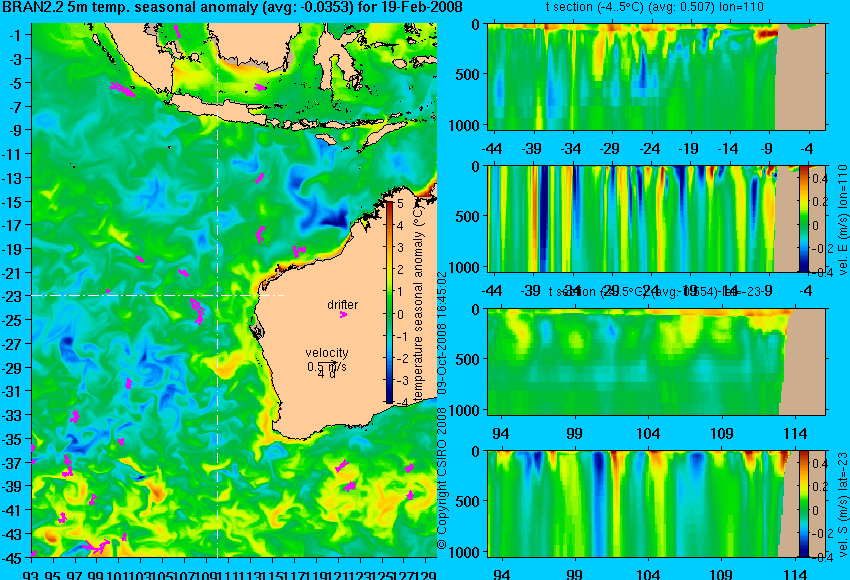Click the '114' tick under the lat=-23 temperature section
This screenshot has width=850, height=580.
coord(795,434)
